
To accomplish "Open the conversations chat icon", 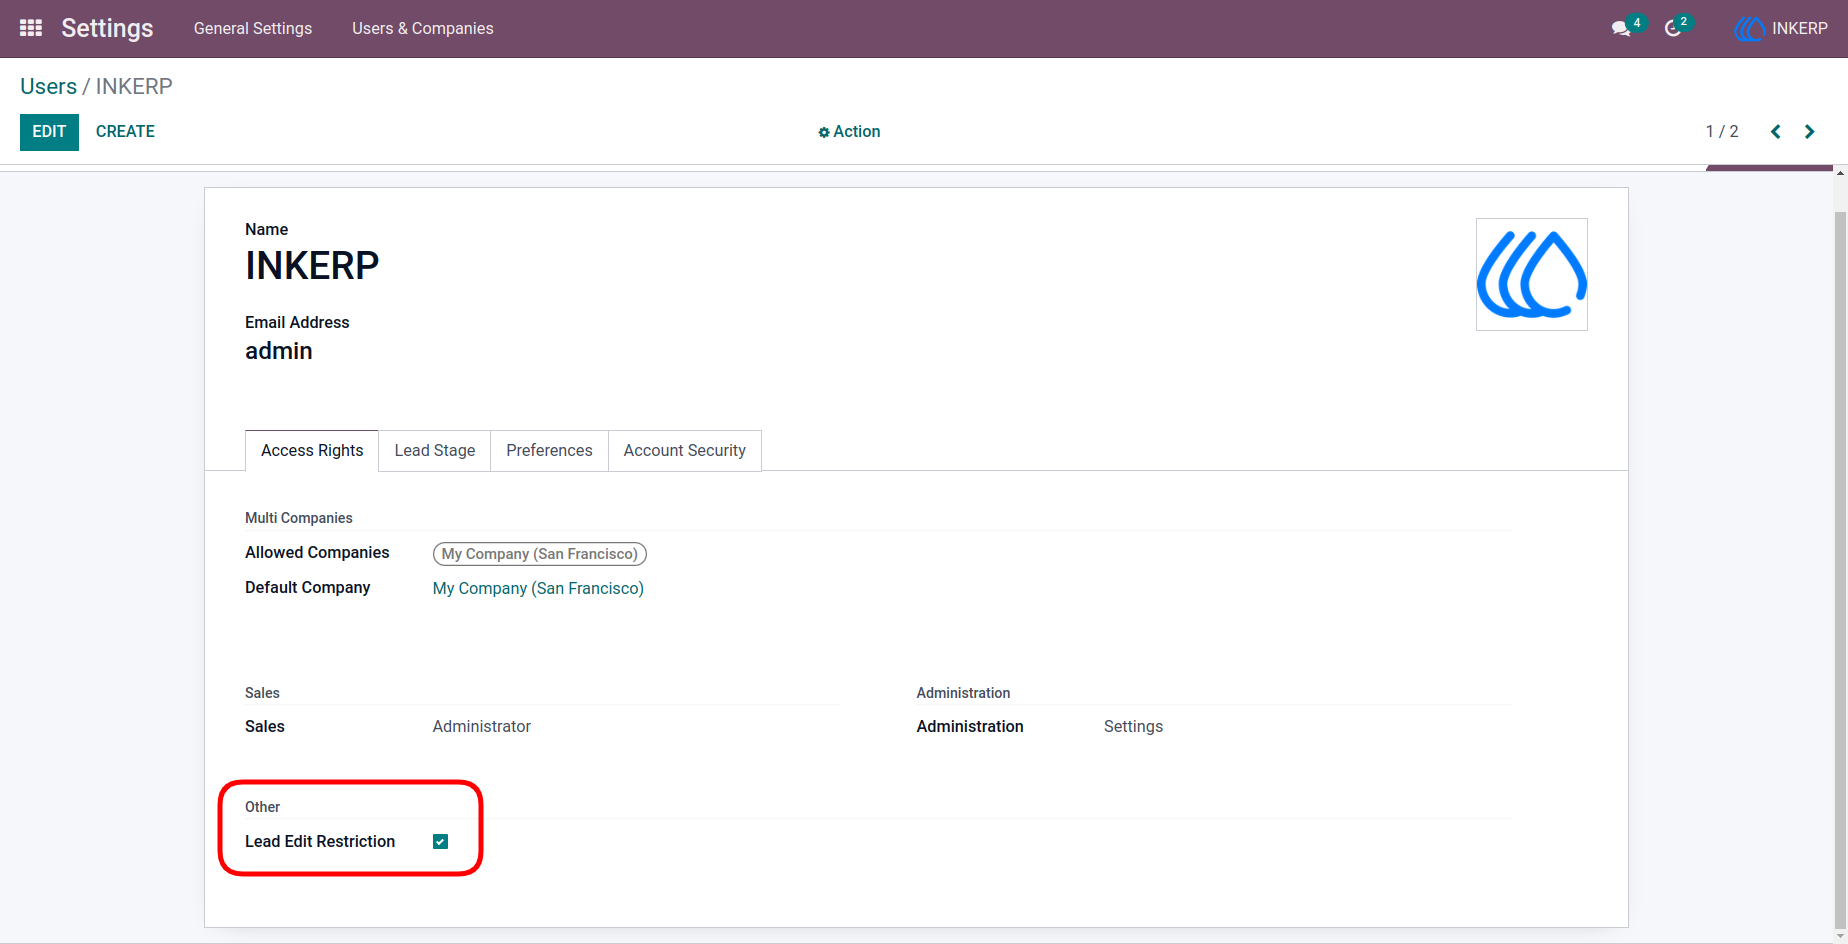I will coord(1621,29).
